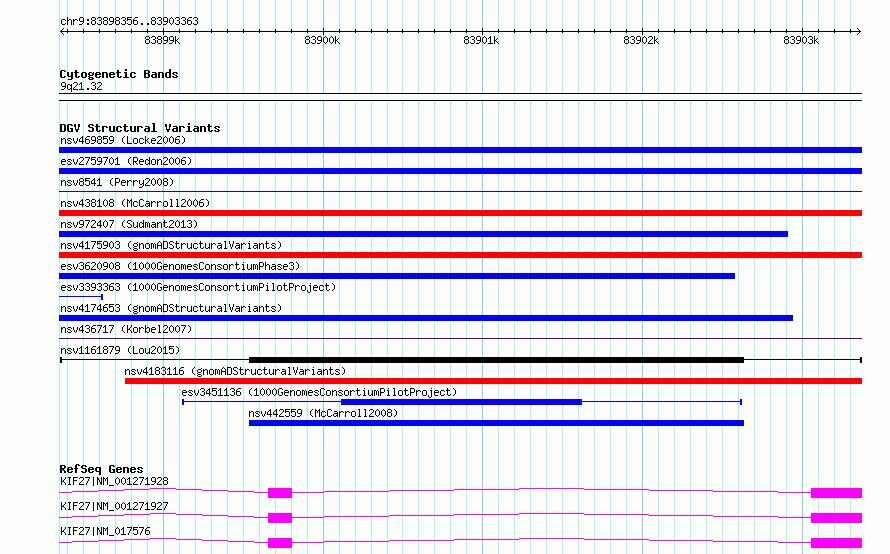Image resolution: width=890 pixels, height=554 pixels.
Task: Click the small exon of KIF27 NM_001271927
Action: coord(280,518)
